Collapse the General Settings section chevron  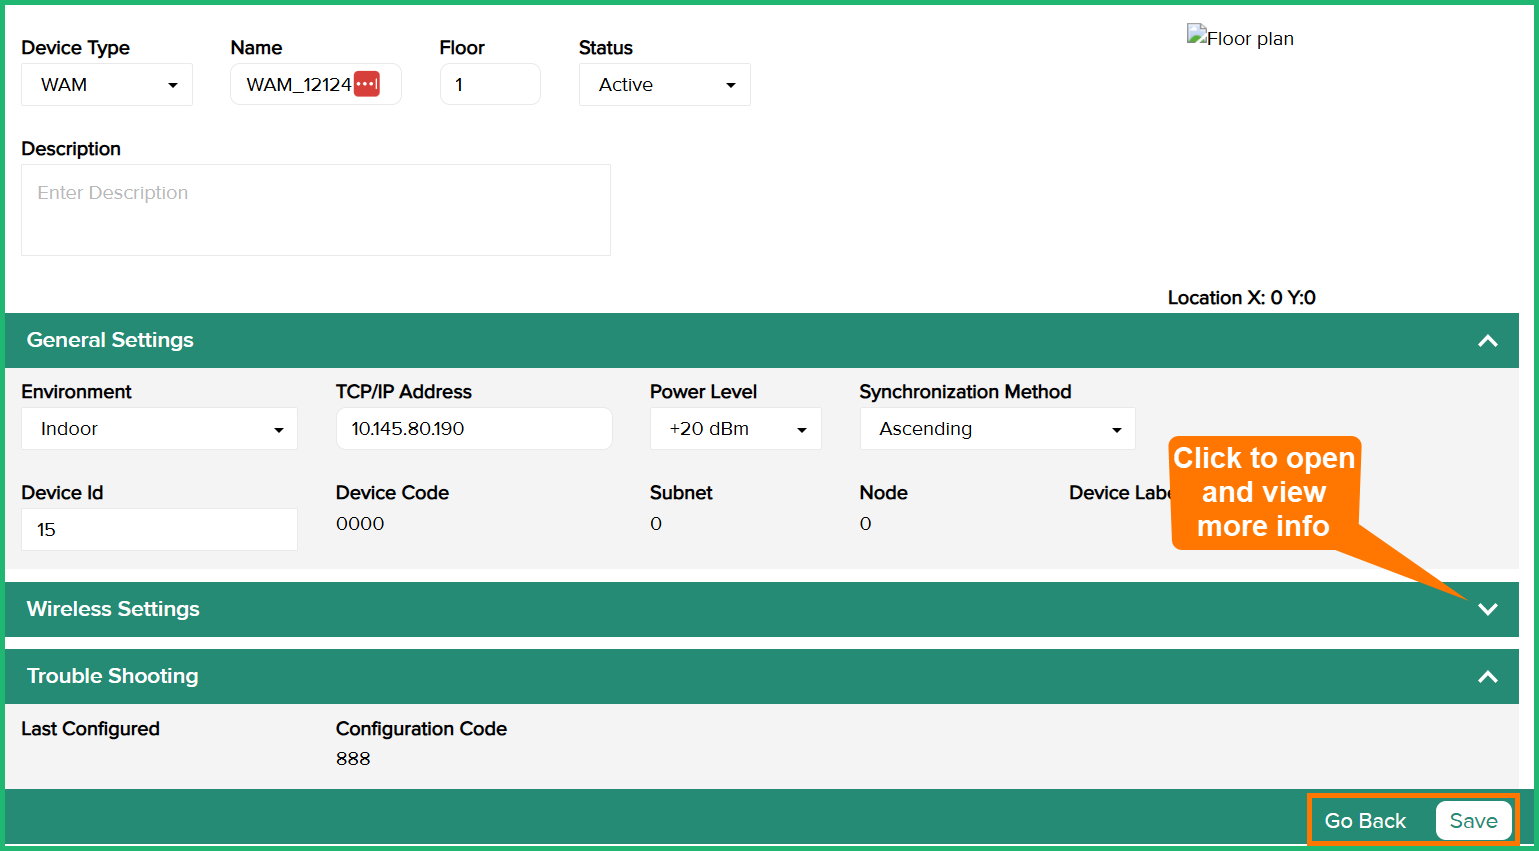pyautogui.click(x=1487, y=341)
